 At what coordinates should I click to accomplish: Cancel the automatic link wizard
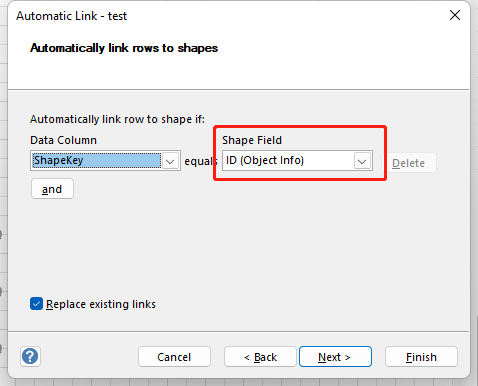(174, 357)
